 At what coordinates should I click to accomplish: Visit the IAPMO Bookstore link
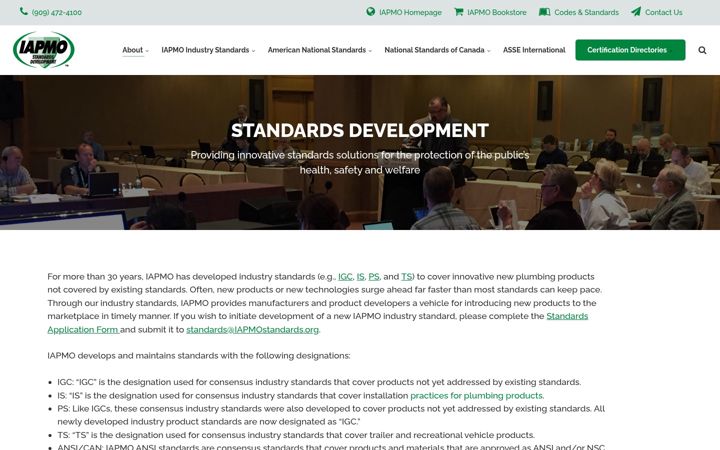(497, 12)
